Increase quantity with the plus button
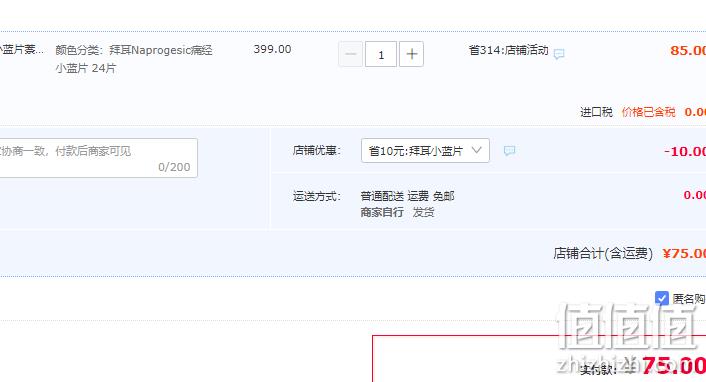Image resolution: width=706 pixels, height=382 pixels. point(412,54)
